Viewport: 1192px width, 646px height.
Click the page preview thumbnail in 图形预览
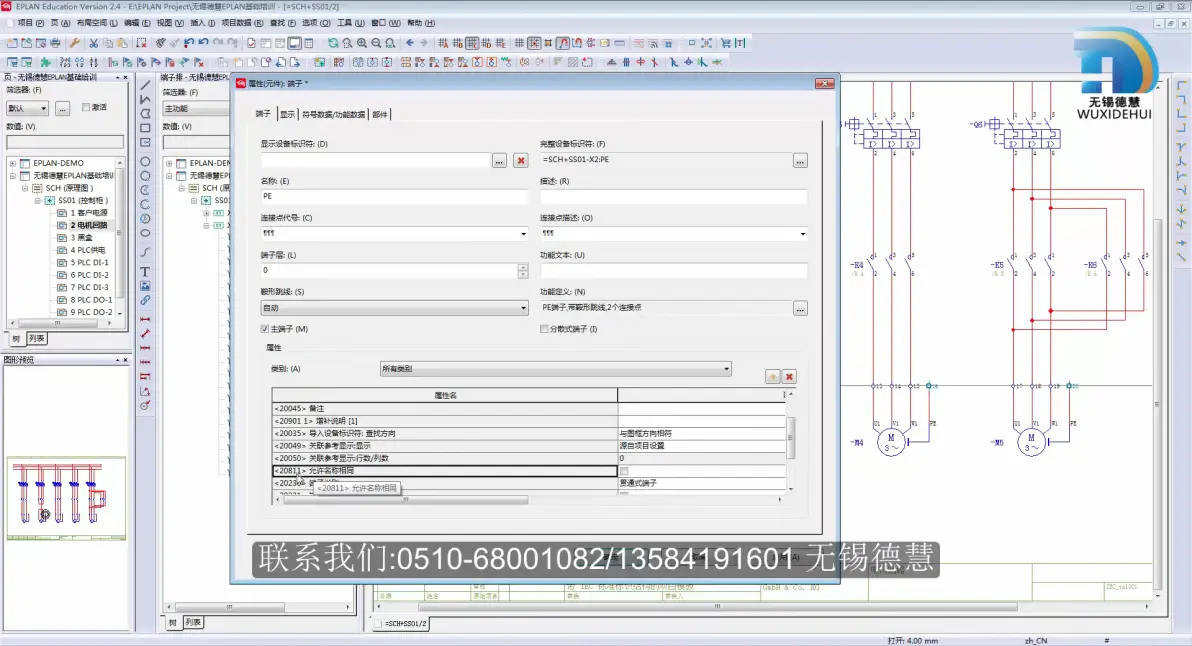66,498
